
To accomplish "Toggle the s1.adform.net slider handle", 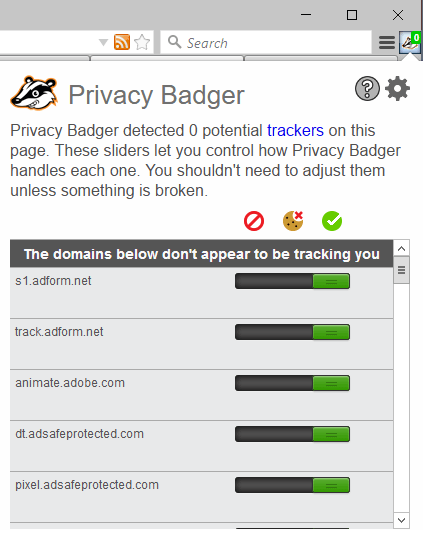I will (331, 281).
